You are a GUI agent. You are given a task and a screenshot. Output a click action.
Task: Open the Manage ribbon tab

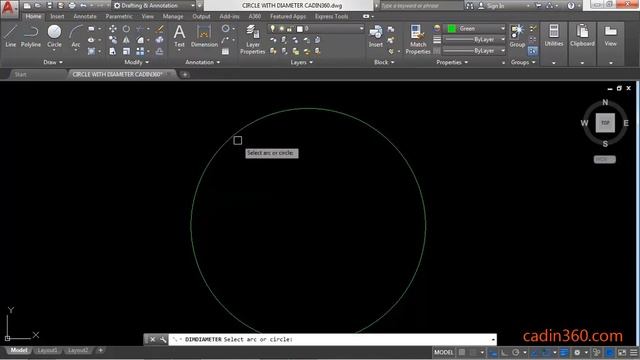point(173,16)
